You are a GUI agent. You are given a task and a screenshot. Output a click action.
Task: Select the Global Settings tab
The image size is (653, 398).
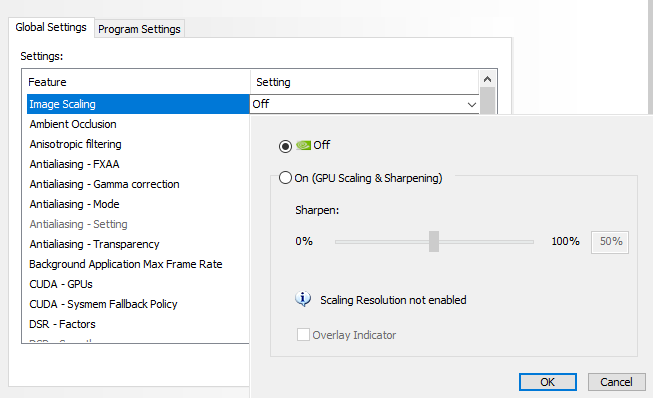(x=51, y=27)
